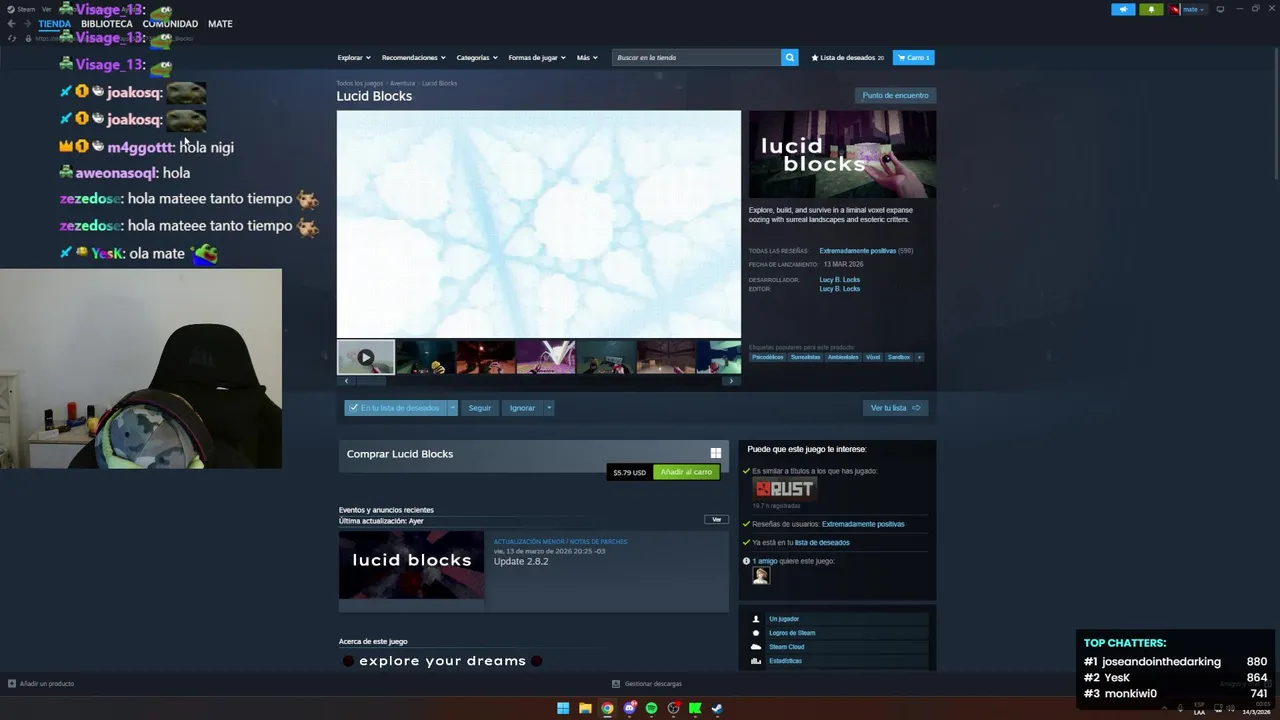Switch to the COMUNIDAD tab

click(170, 24)
